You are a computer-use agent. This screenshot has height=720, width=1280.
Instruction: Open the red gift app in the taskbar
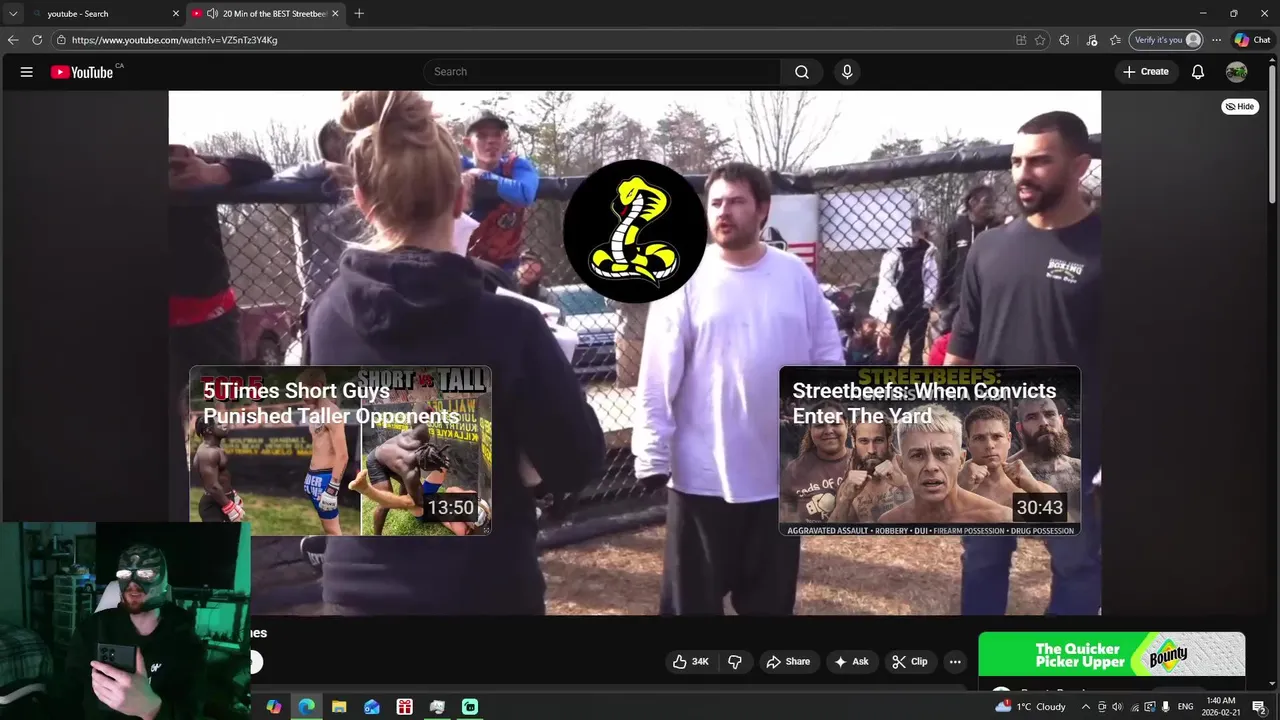(x=404, y=707)
